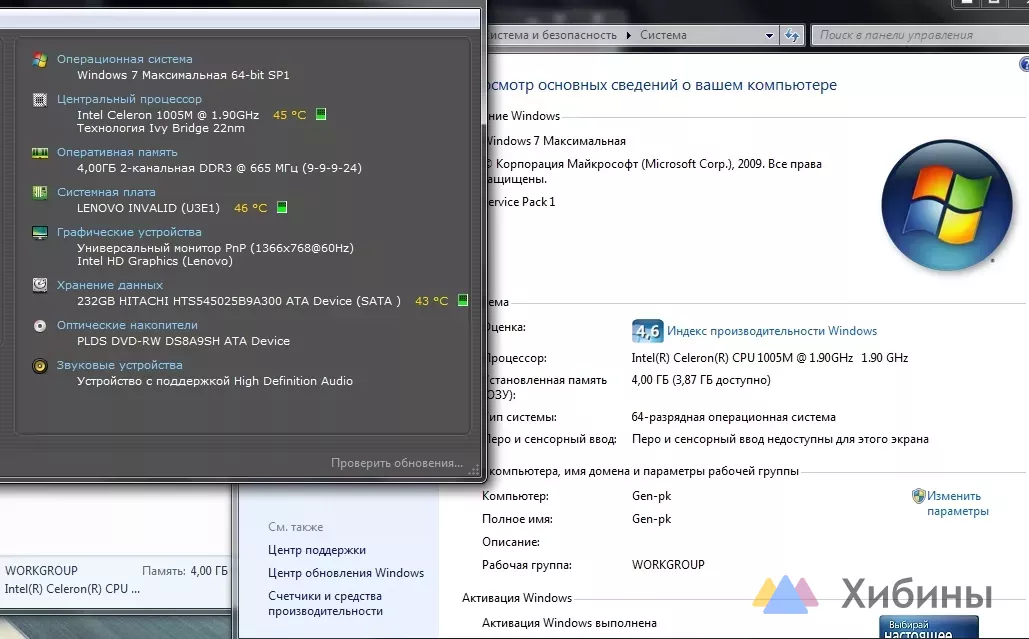This screenshot has width=1029, height=639.
Task: Click the motherboard icon beside Системная плата
Action: pyautogui.click(x=40, y=192)
